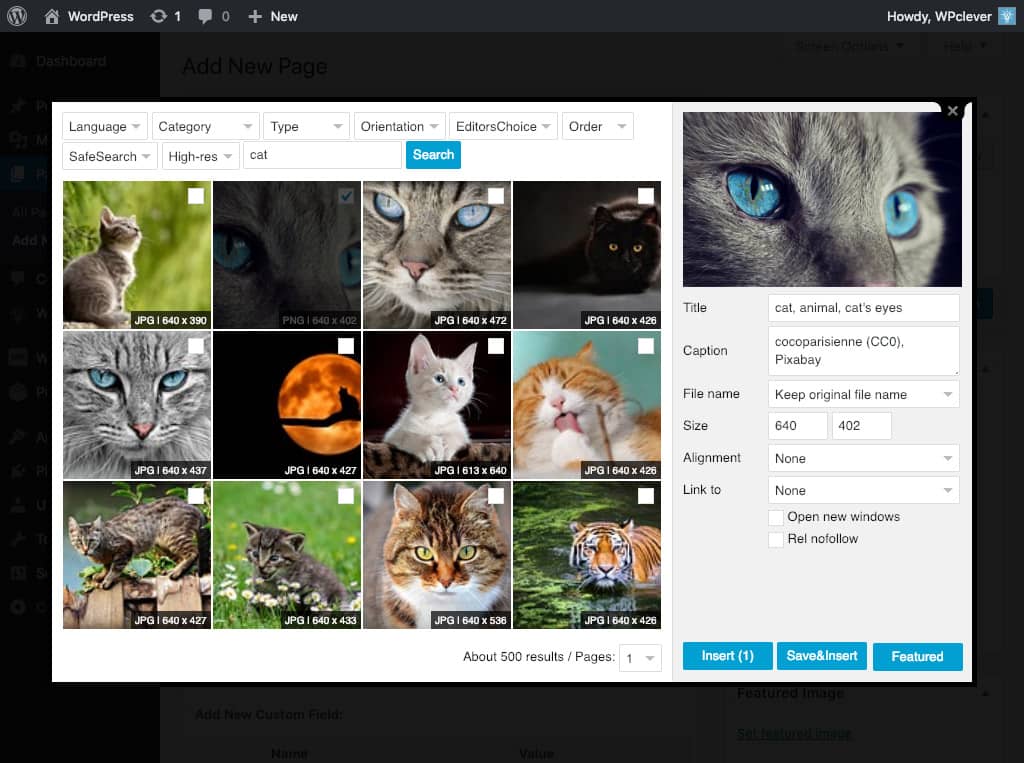The width and height of the screenshot is (1024, 763).
Task: Open the comments bubble icon
Action: click(205, 16)
